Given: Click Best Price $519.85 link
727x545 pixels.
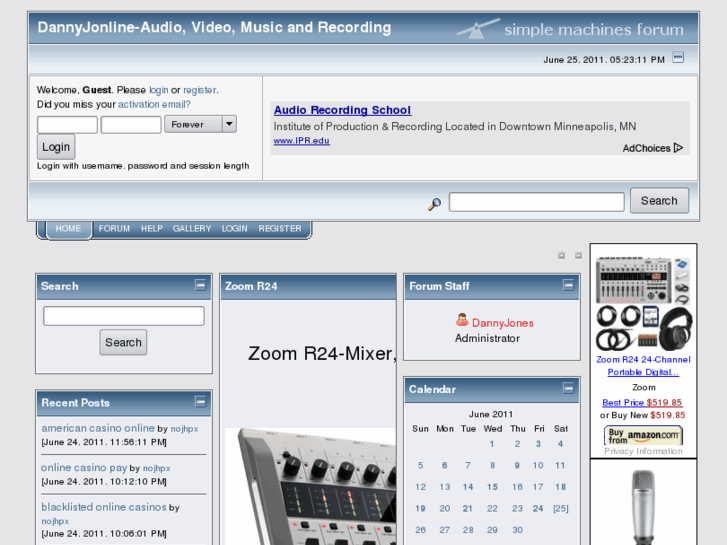Looking at the screenshot, I should click(x=642, y=403).
